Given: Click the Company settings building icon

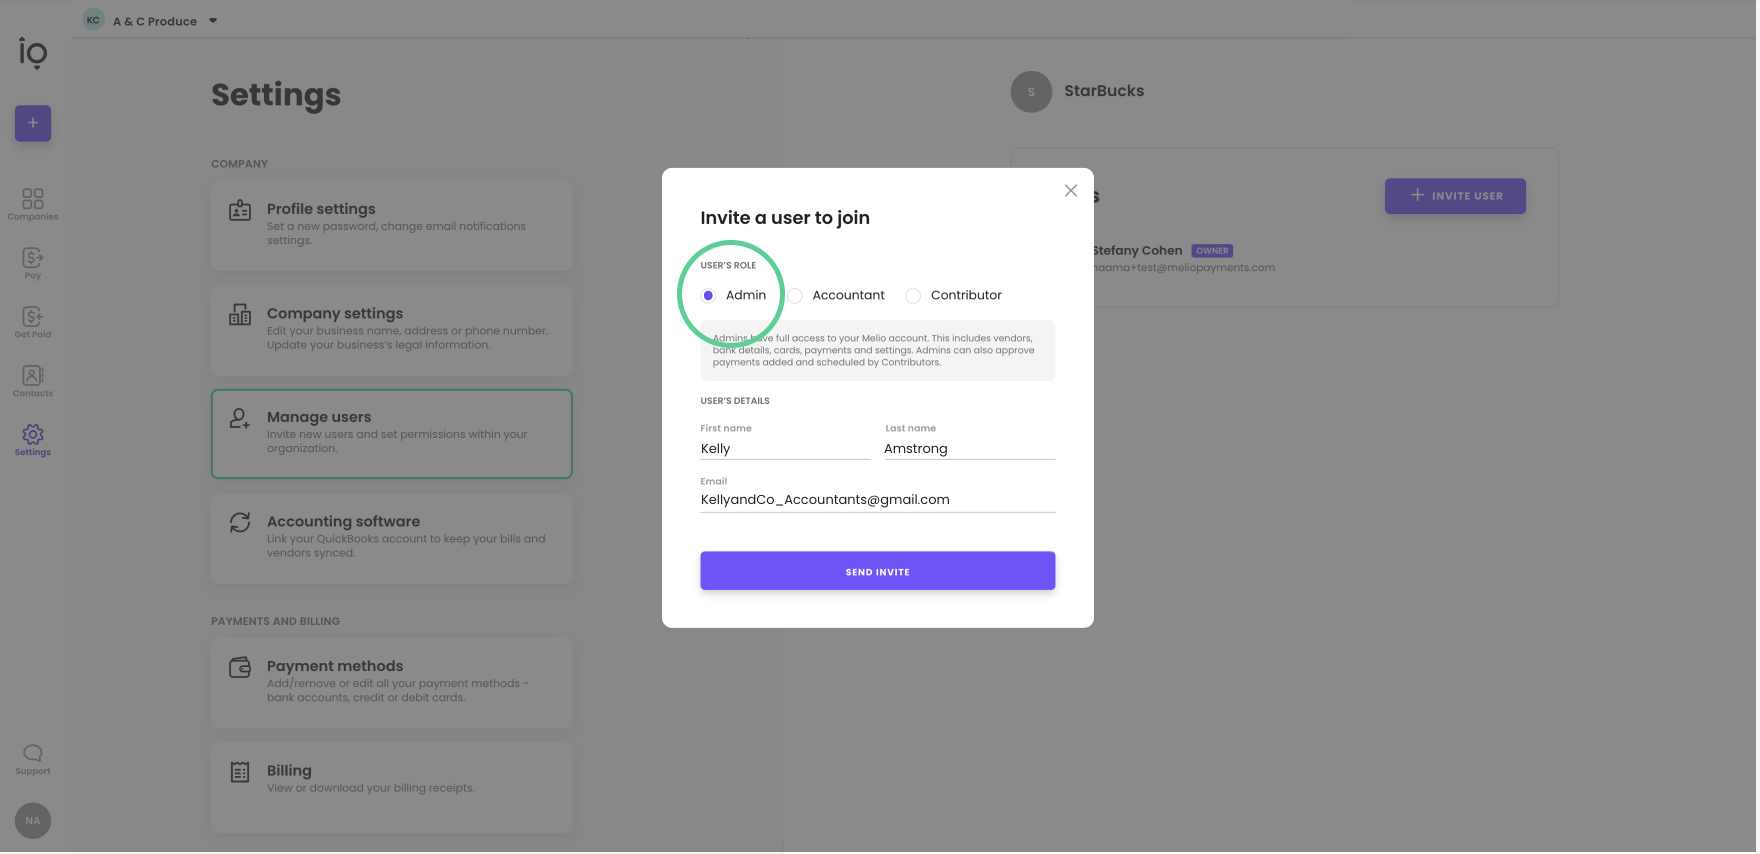Looking at the screenshot, I should [240, 314].
